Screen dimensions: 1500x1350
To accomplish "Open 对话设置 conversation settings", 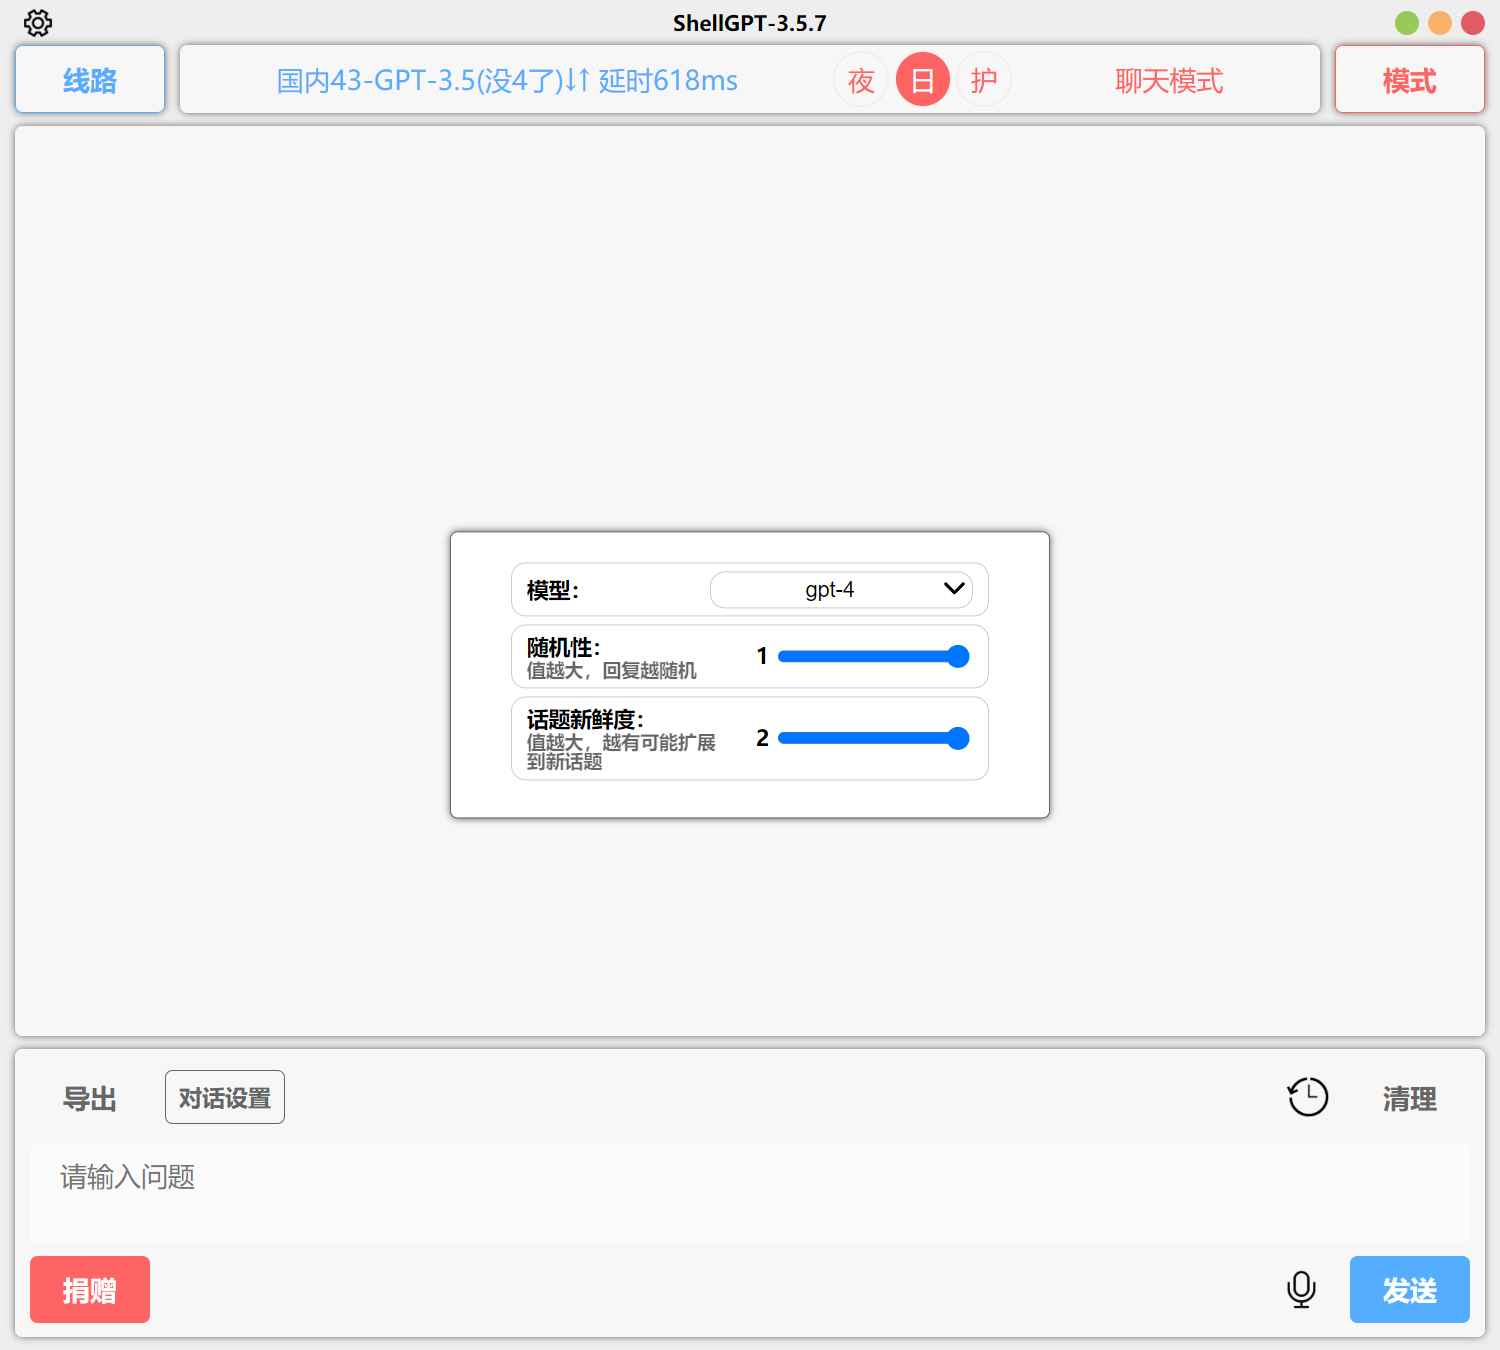I will [224, 1097].
